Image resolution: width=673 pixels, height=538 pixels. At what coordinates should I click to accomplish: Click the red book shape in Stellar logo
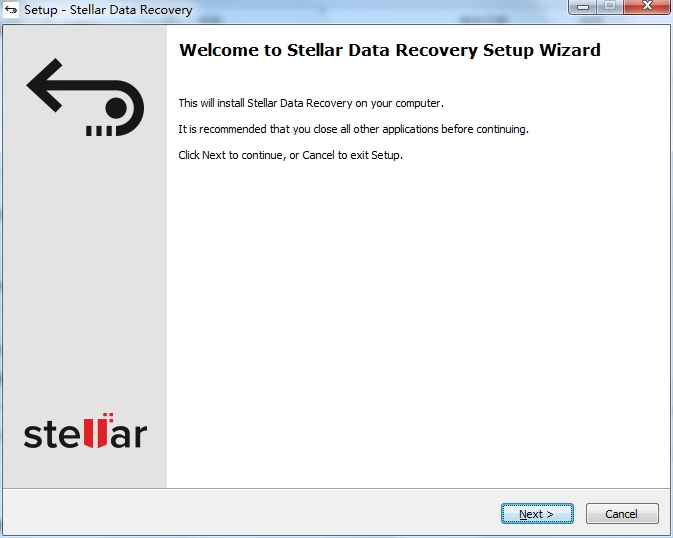click(98, 431)
